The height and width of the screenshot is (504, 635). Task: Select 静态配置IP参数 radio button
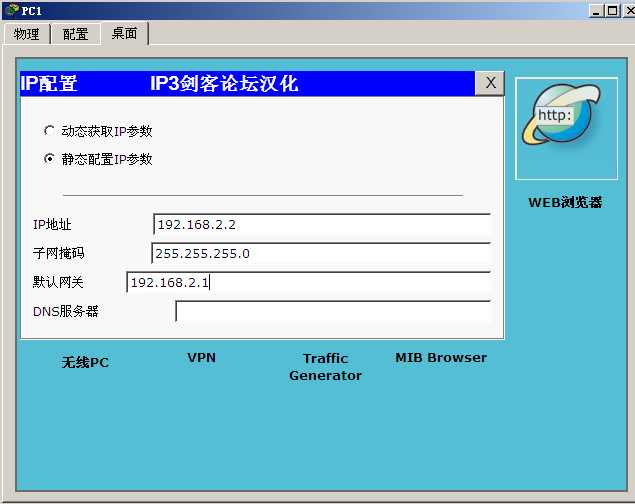coord(49,159)
